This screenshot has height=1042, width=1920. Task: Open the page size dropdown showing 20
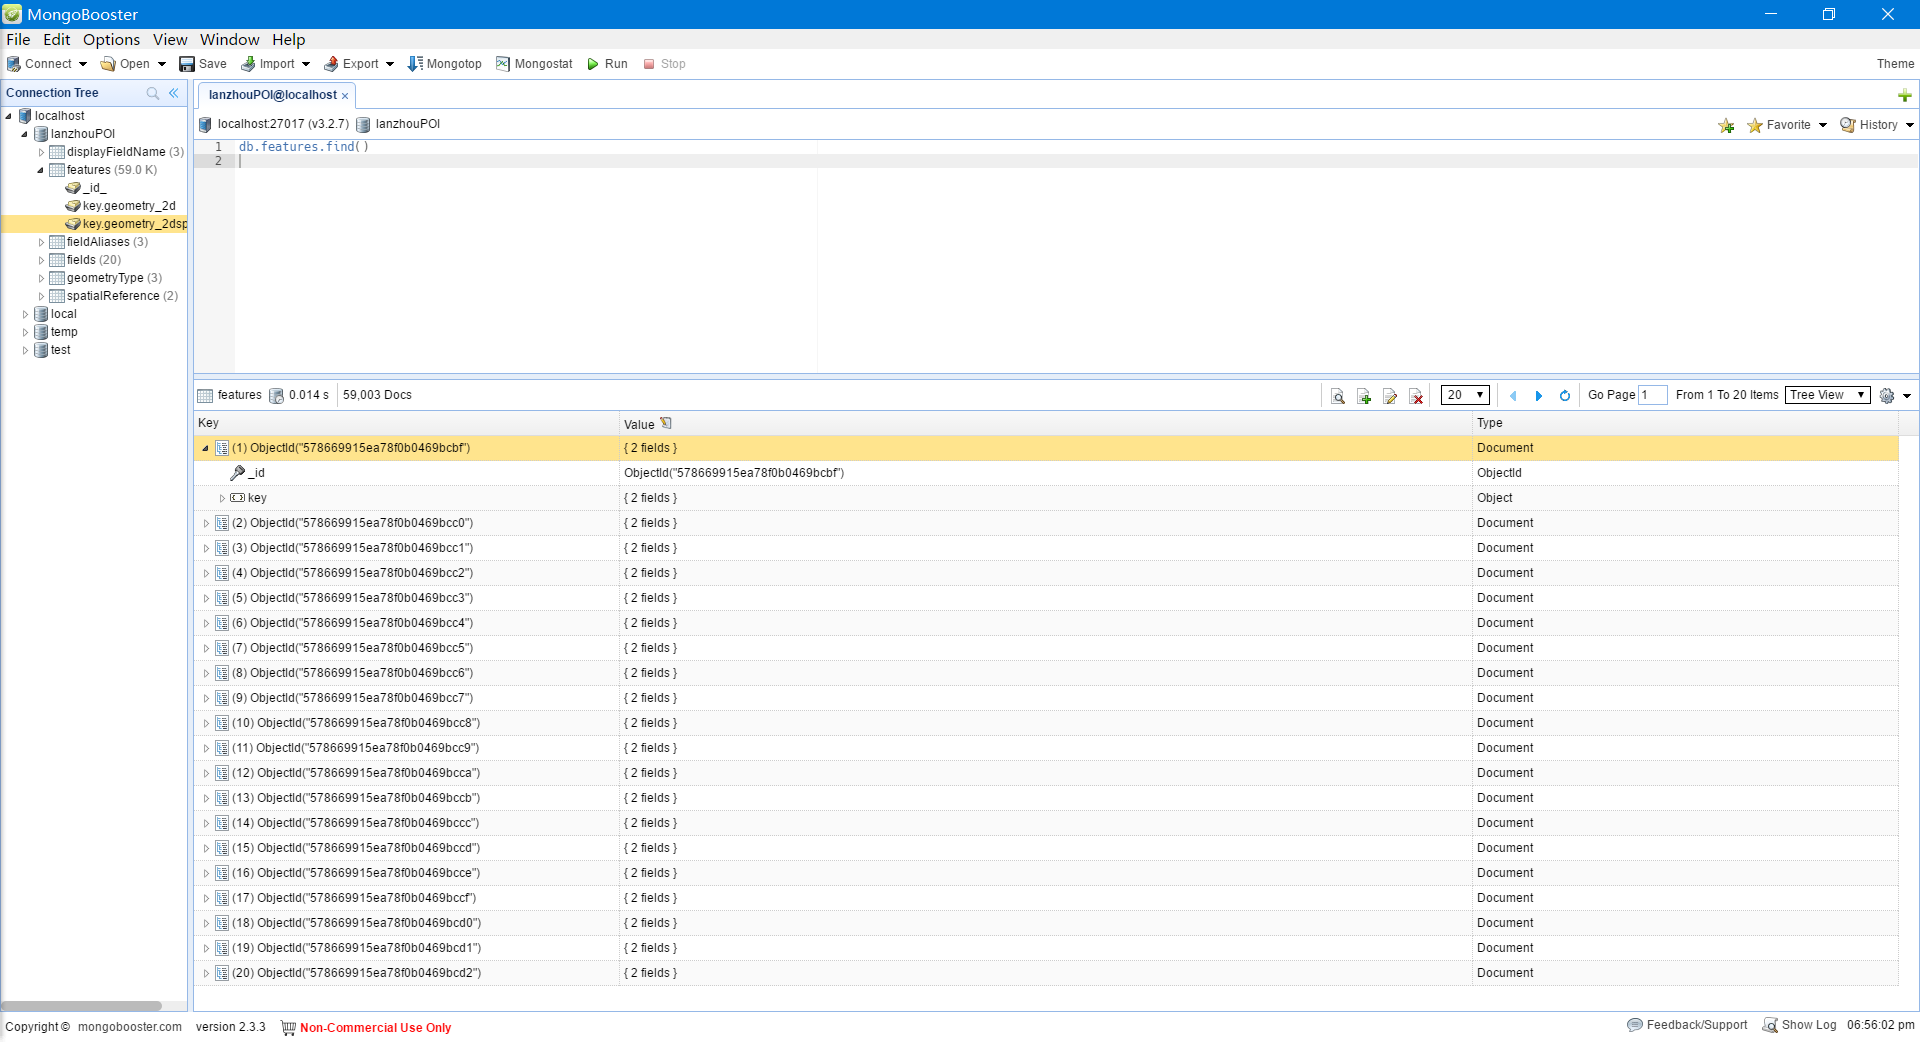pyautogui.click(x=1466, y=395)
